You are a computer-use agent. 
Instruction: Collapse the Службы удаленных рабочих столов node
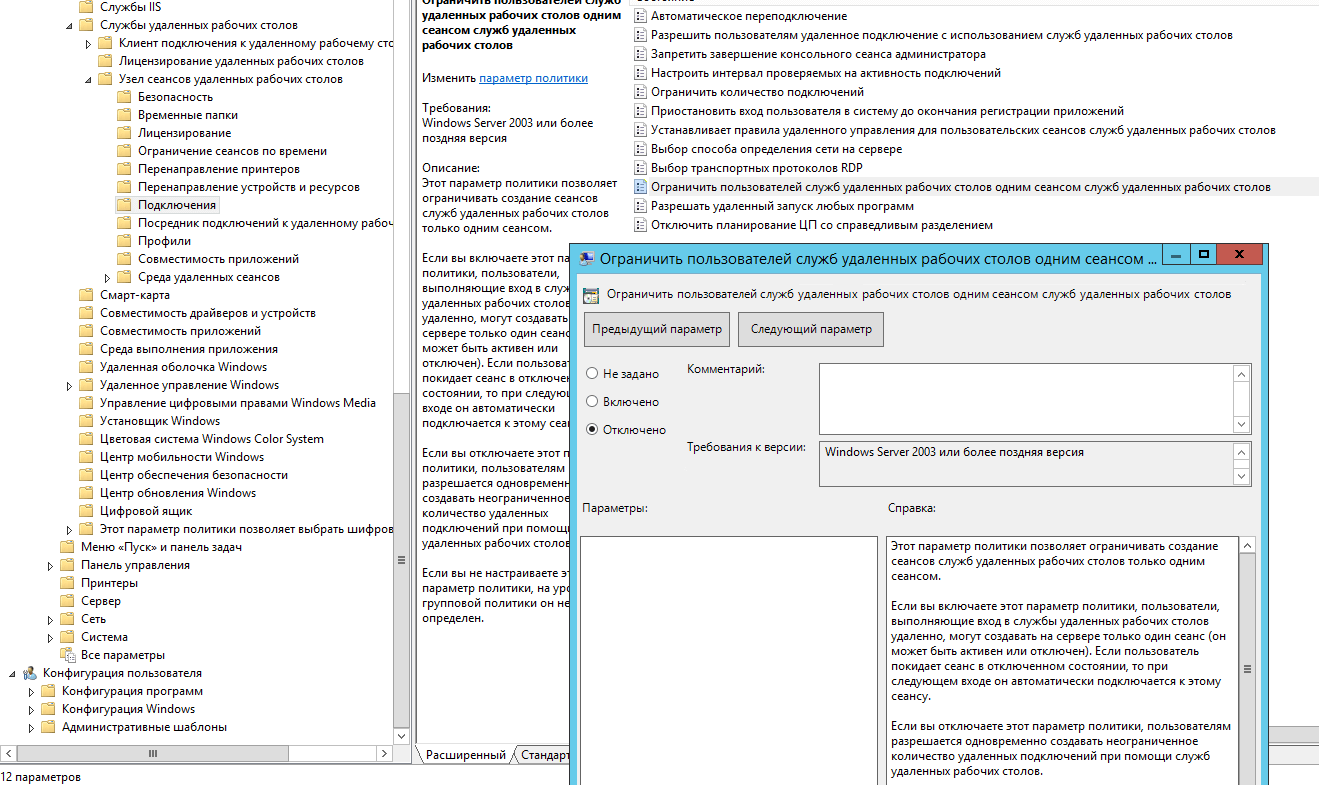point(70,25)
